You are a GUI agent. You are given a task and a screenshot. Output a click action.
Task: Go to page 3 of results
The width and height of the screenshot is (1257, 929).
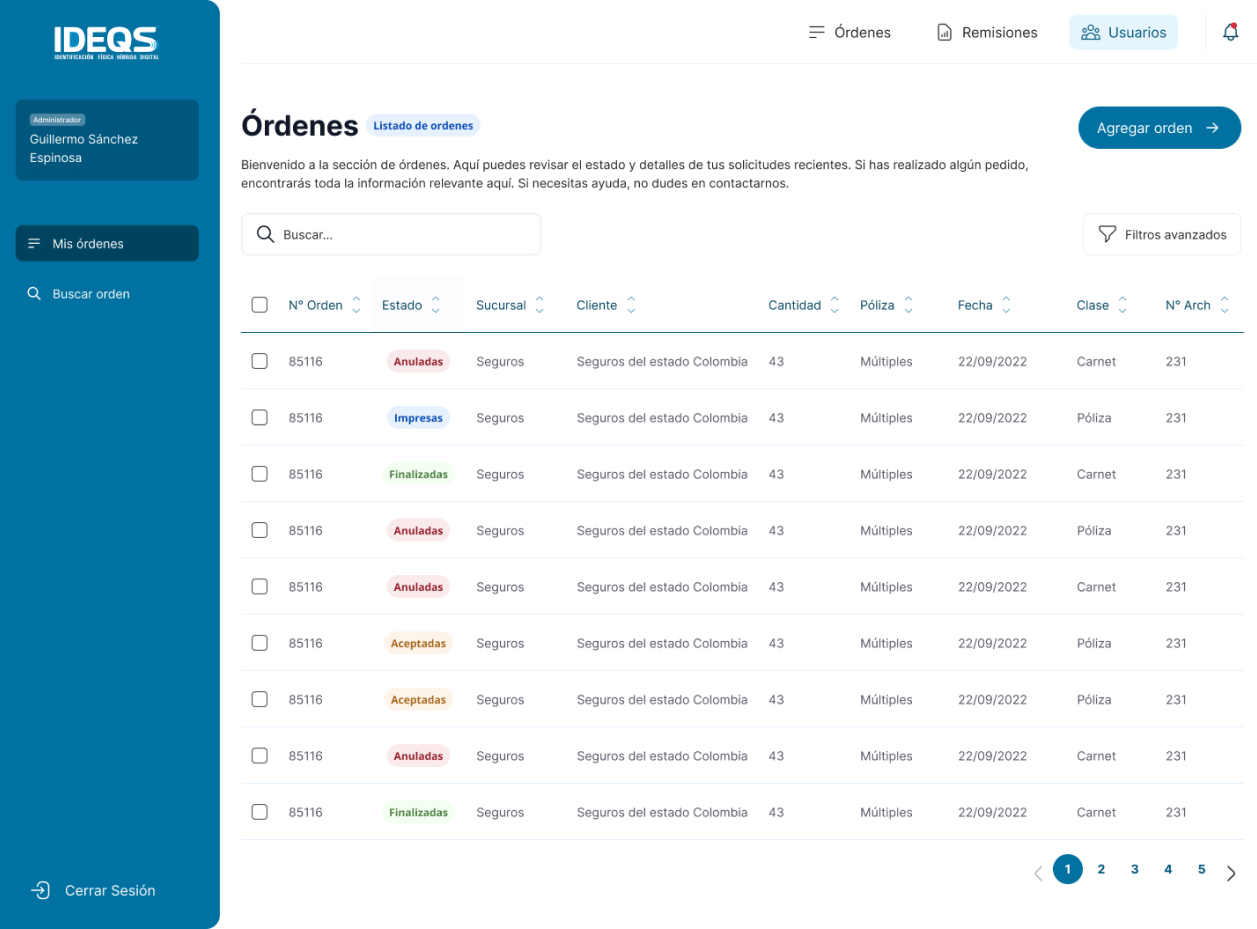click(x=1134, y=869)
